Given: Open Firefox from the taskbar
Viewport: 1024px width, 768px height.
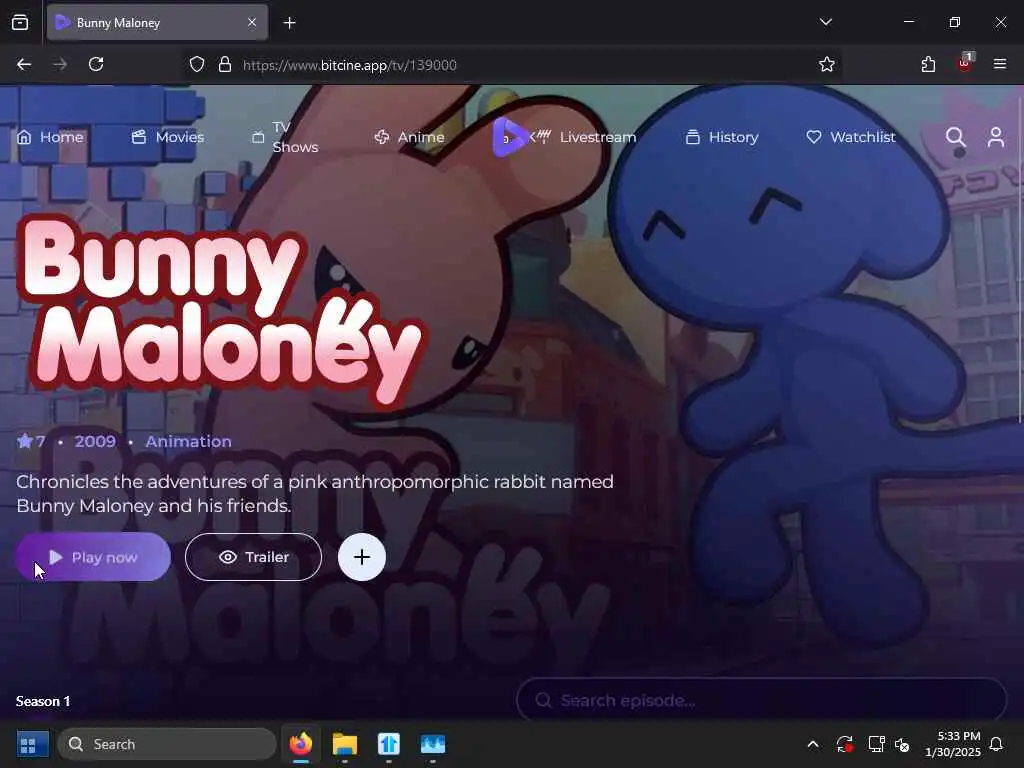Looking at the screenshot, I should (300, 744).
